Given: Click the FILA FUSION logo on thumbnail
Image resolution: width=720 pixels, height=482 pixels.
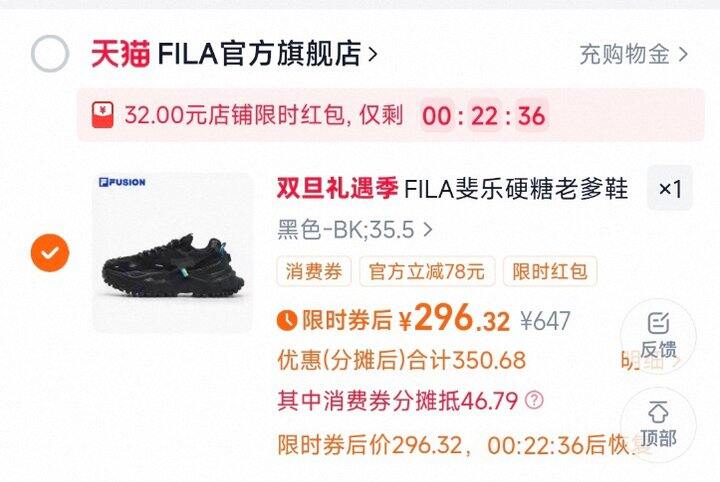Looking at the screenshot, I should pos(122,182).
